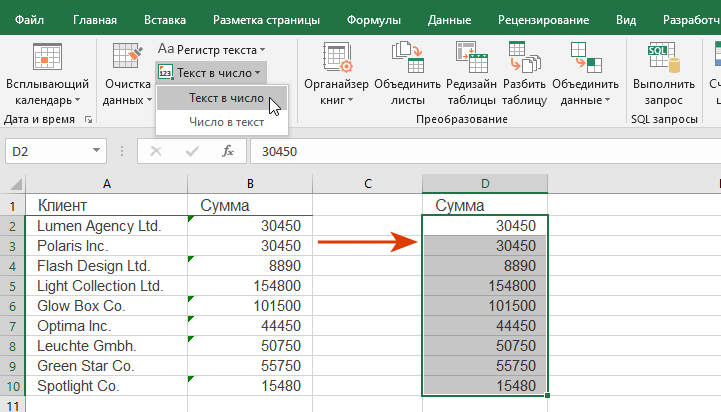The width and height of the screenshot is (721, 412).
Task: Expand Органайзер книг dropdown arrow
Action: click(x=350, y=100)
